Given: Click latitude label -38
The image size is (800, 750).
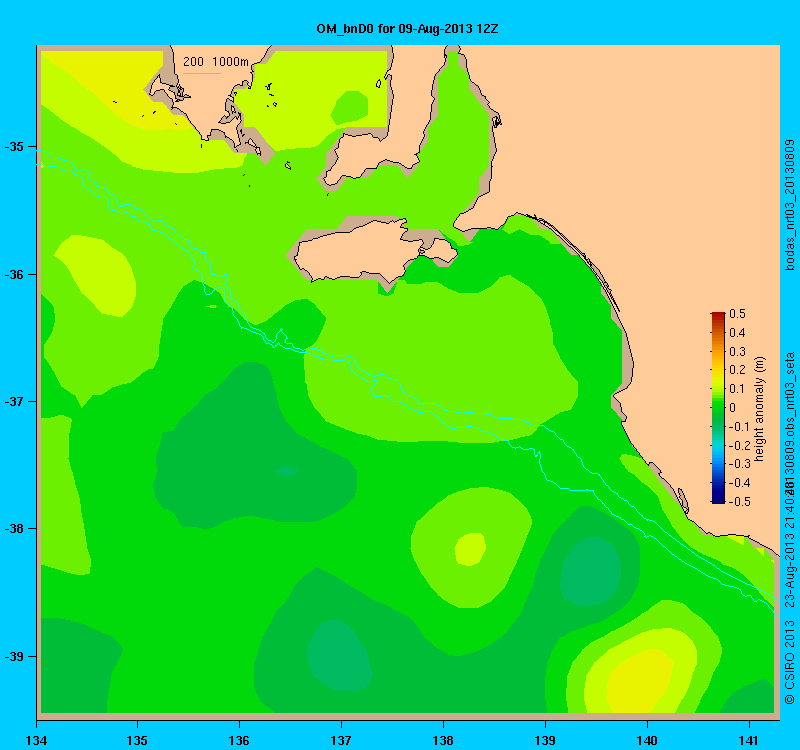Looking at the screenshot, I should pos(15,529).
